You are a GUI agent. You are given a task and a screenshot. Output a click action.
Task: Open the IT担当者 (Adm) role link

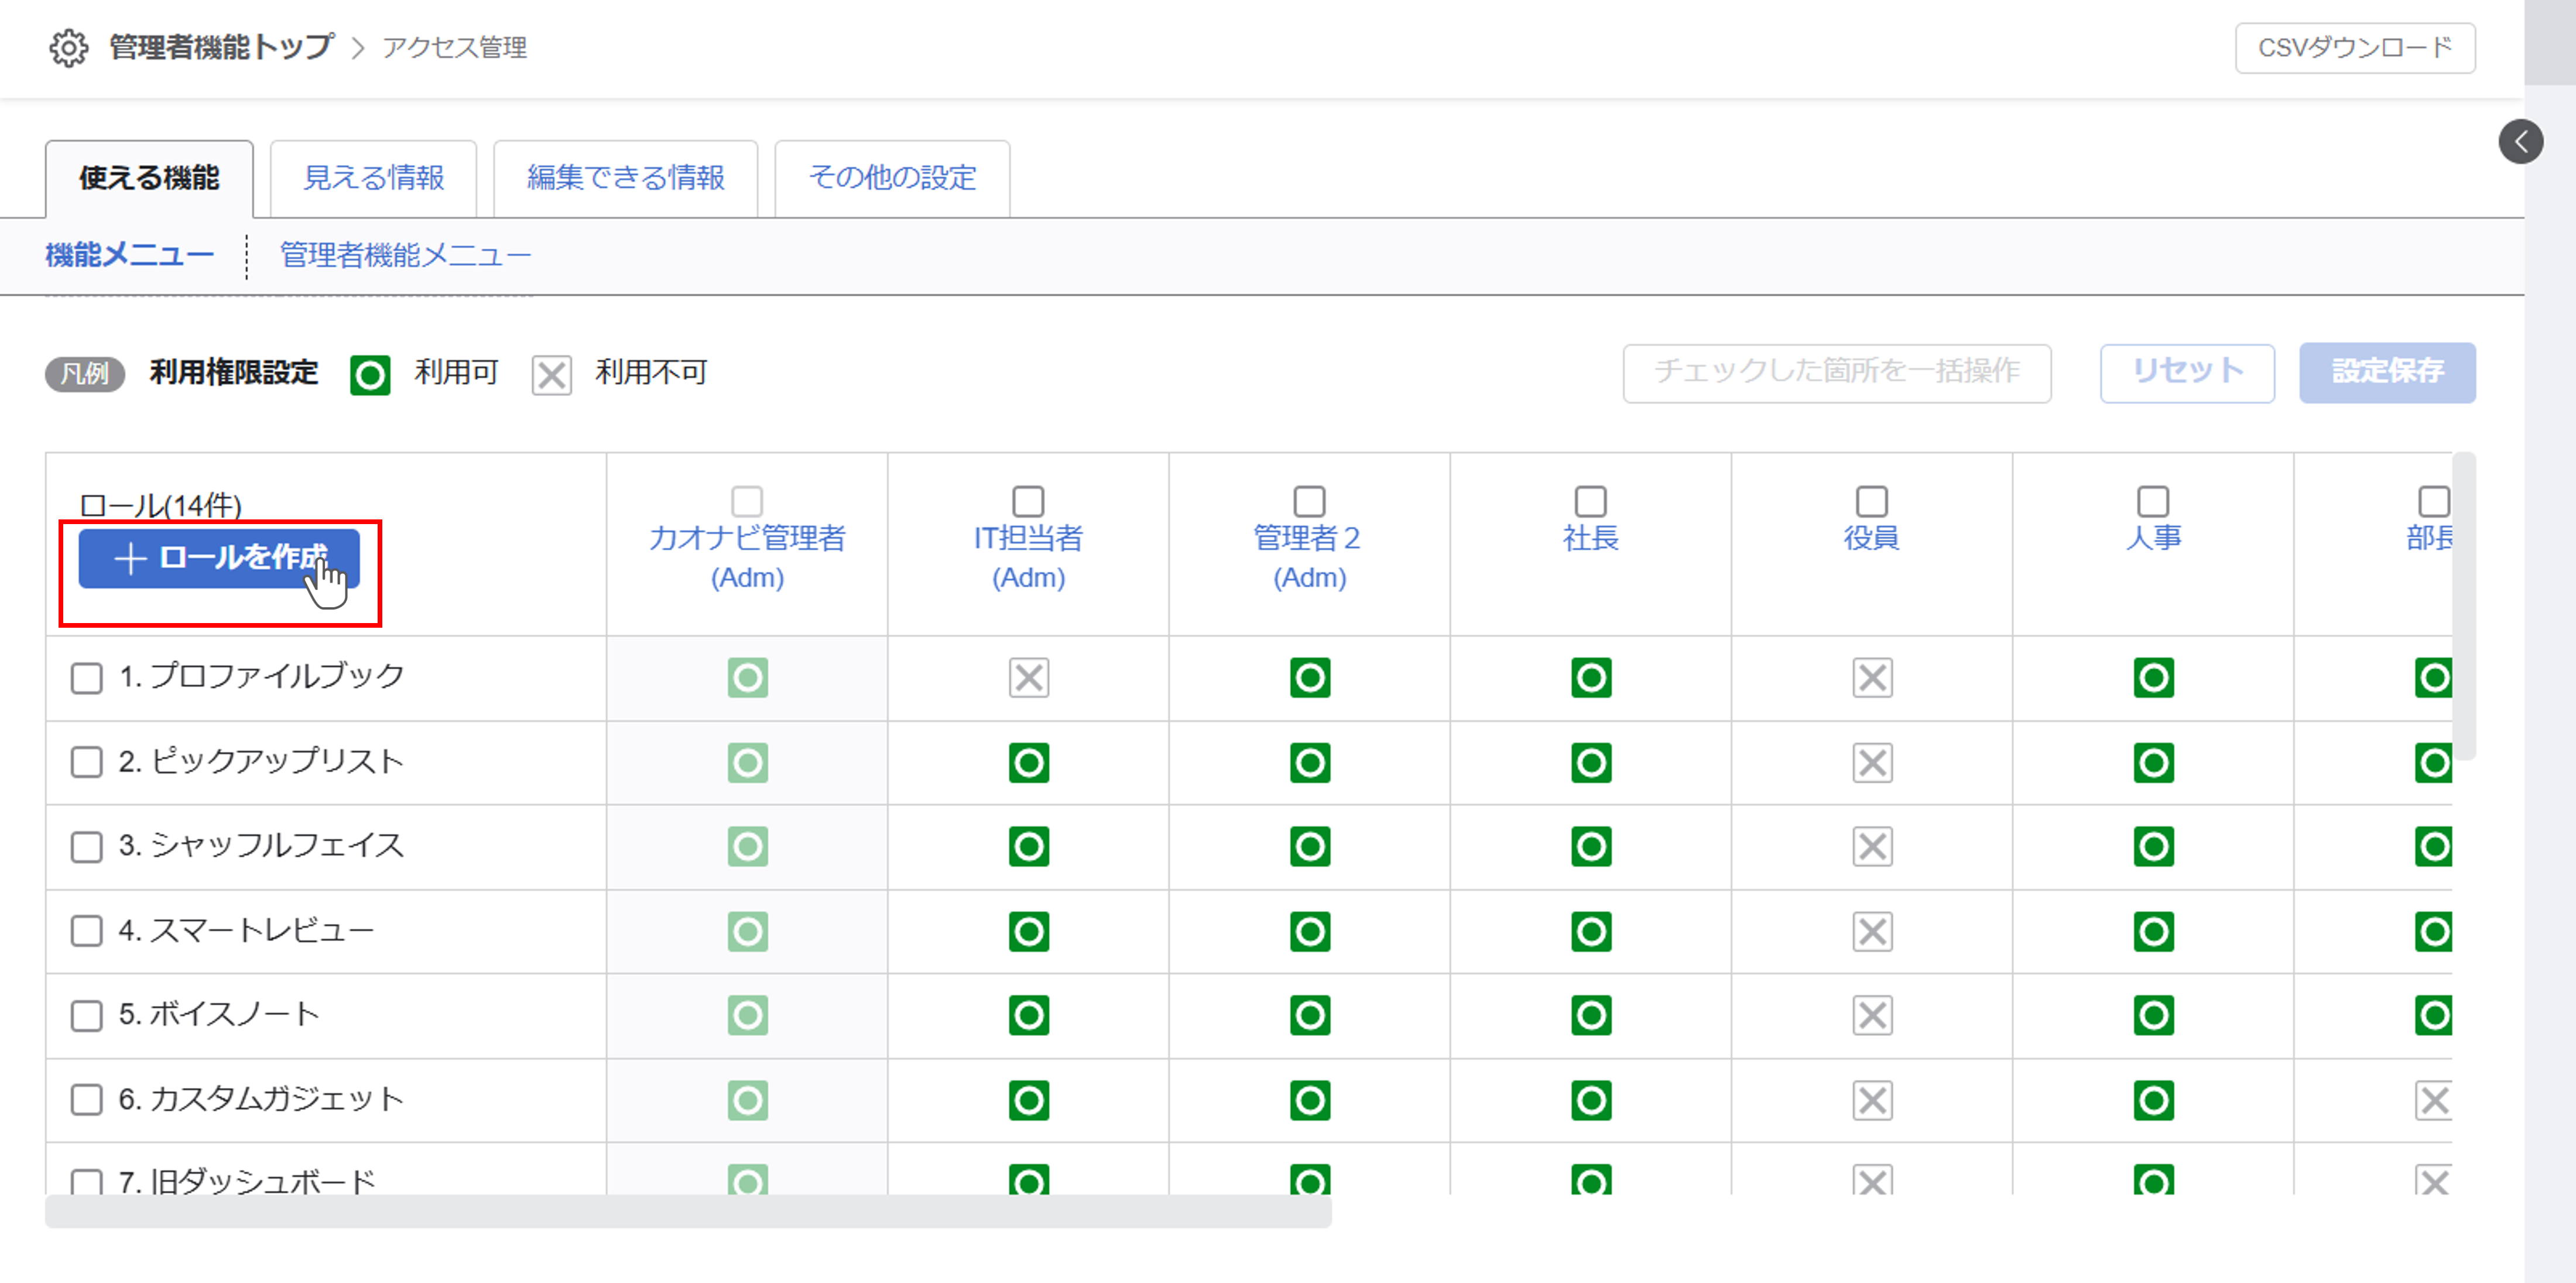1028,557
